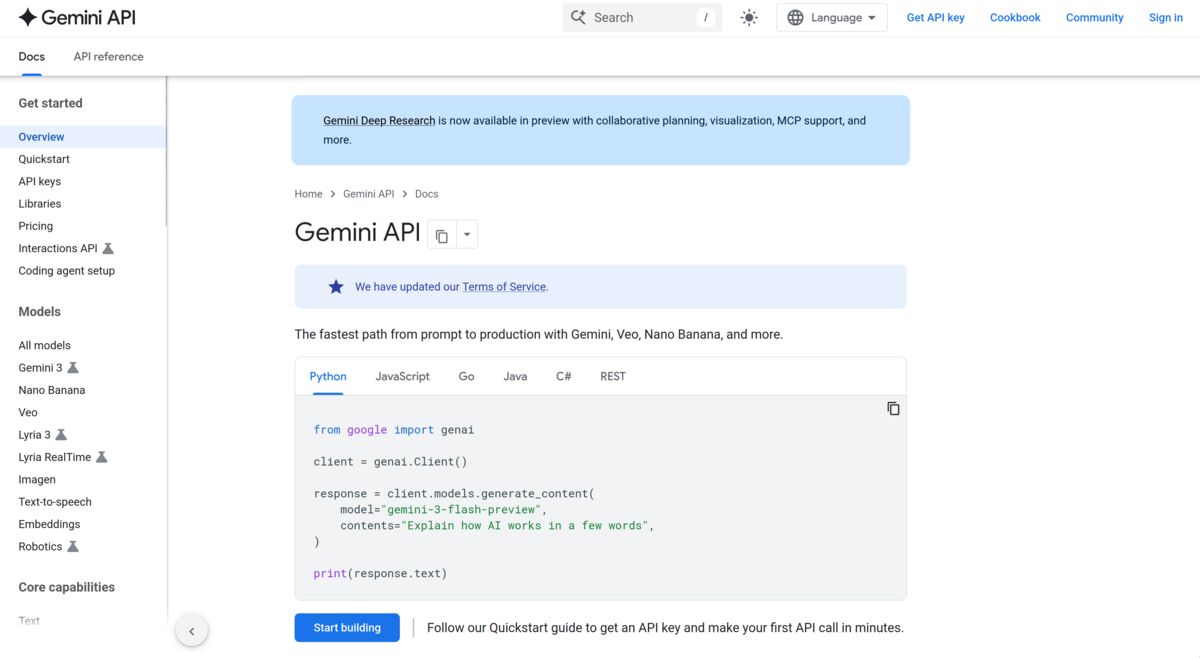Select the Go code tab
The width and height of the screenshot is (1200, 658).
[x=466, y=377]
